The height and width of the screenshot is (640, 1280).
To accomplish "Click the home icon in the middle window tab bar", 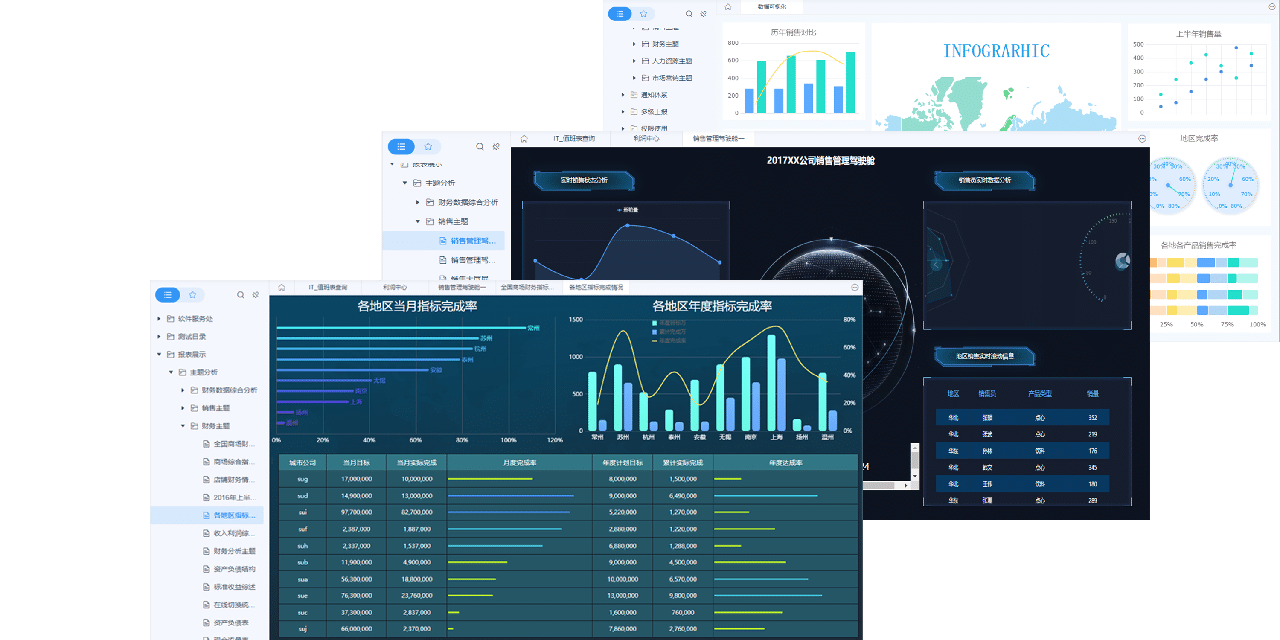I will click(x=523, y=138).
